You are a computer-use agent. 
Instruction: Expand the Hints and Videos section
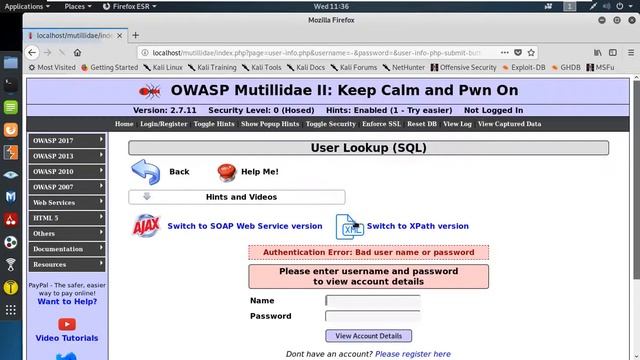237,197
